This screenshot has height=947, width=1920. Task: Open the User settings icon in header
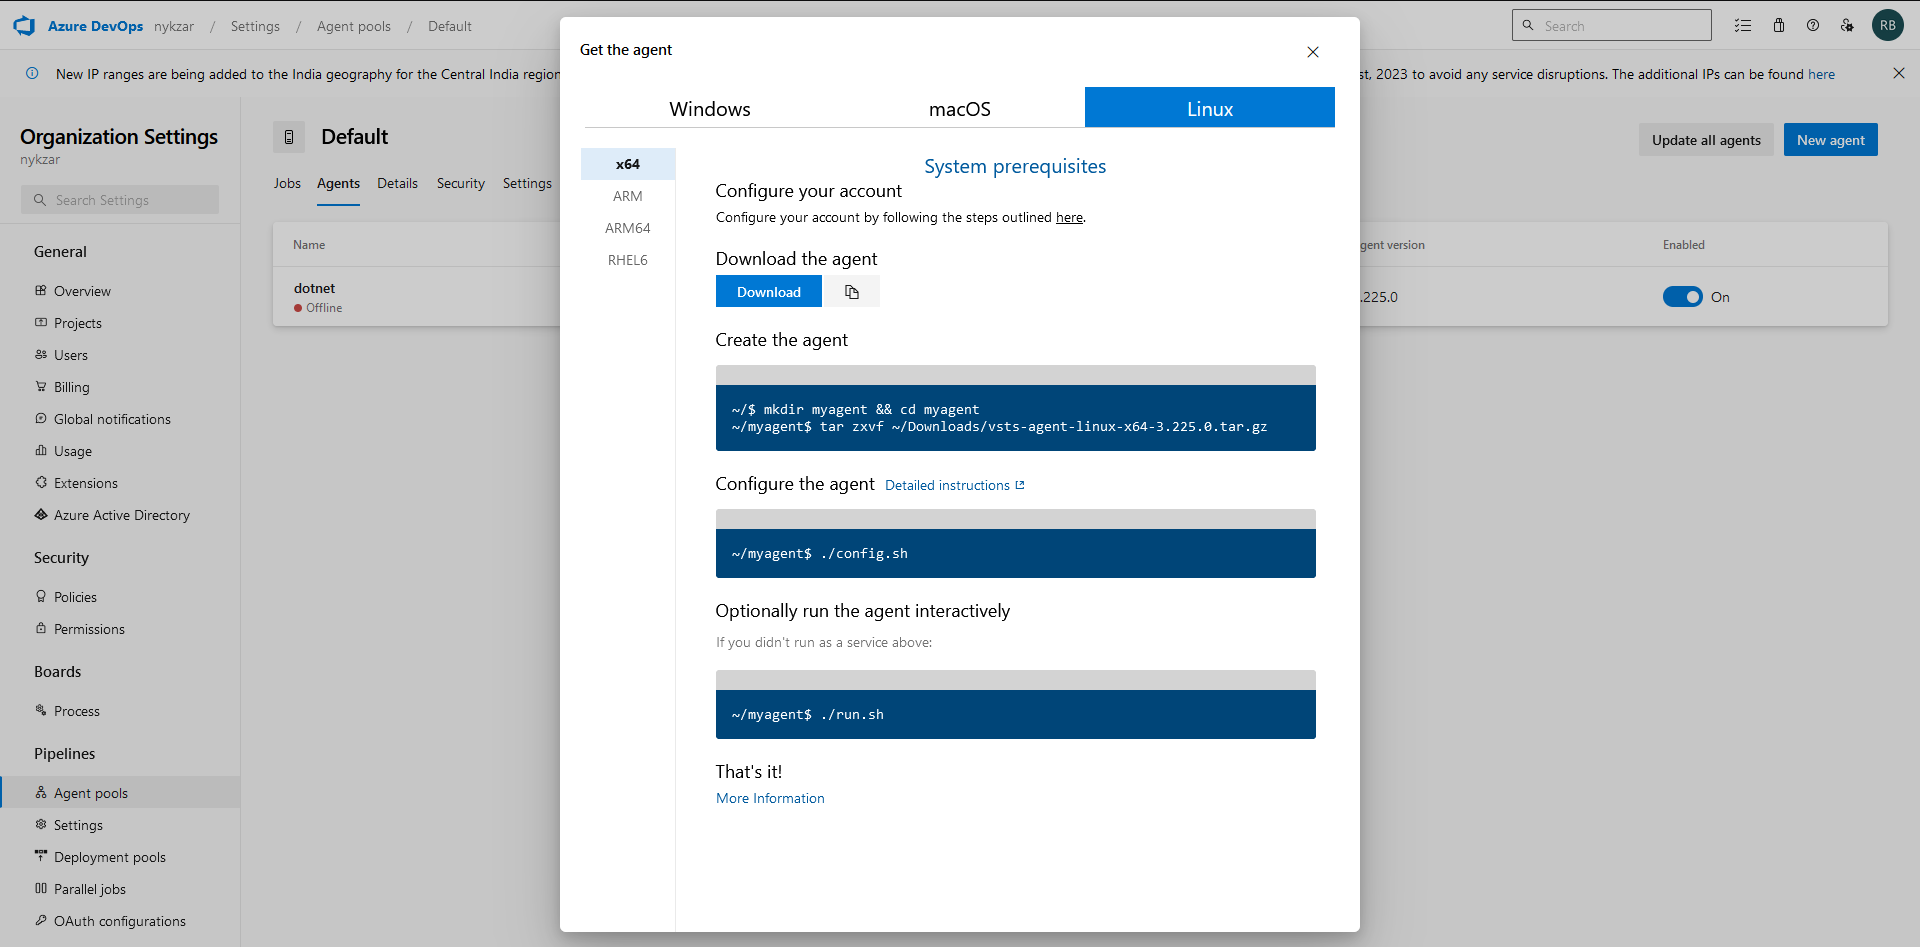[x=1847, y=26]
